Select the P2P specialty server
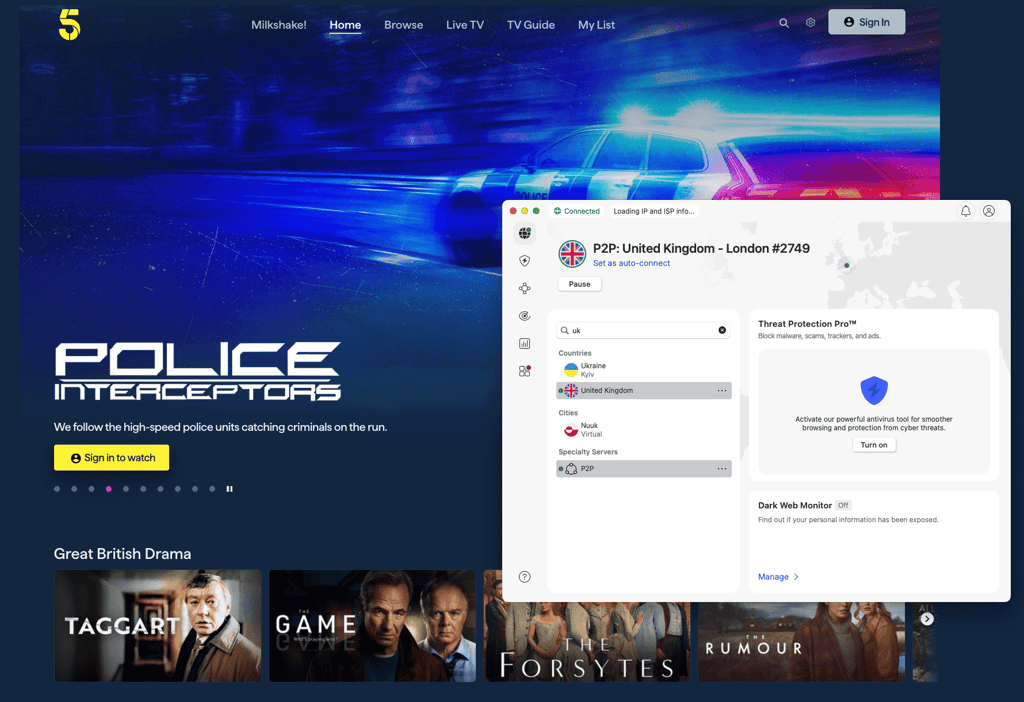The height and width of the screenshot is (702, 1024). 643,469
